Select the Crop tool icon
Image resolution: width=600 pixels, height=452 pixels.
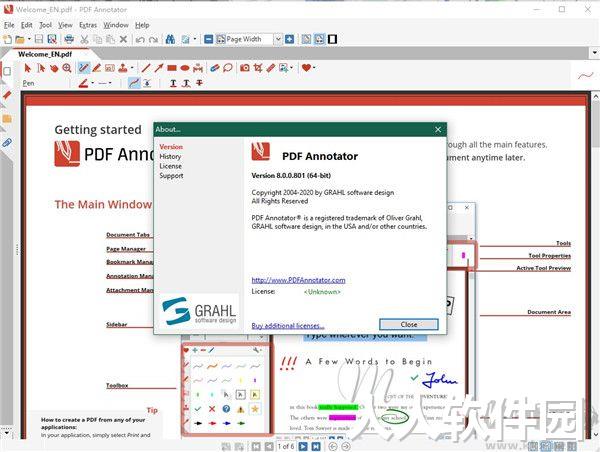258,68
